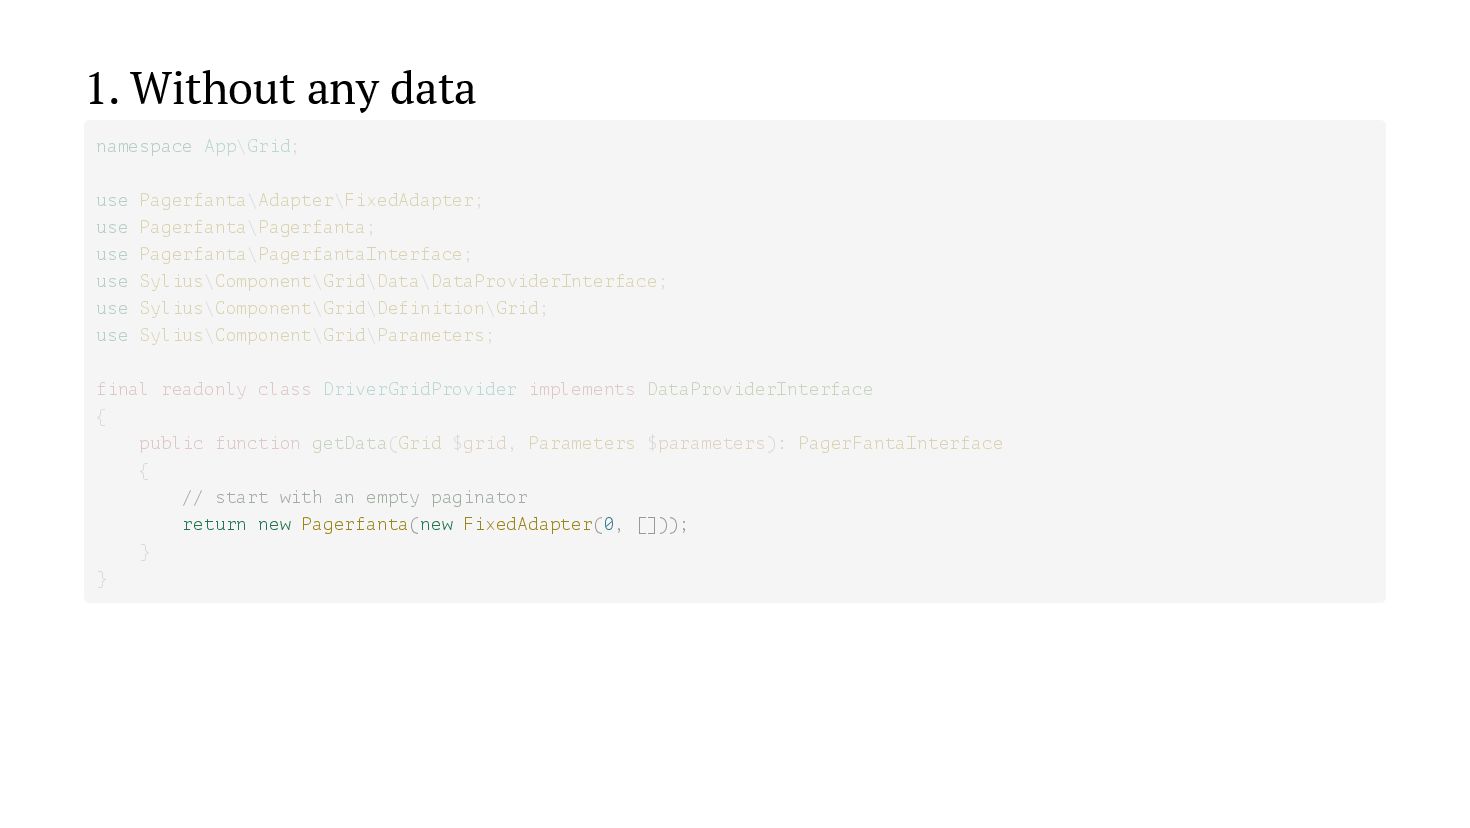The height and width of the screenshot is (828, 1470).
Task: Click DataProviderInterface after implements
Action: (x=760, y=389)
